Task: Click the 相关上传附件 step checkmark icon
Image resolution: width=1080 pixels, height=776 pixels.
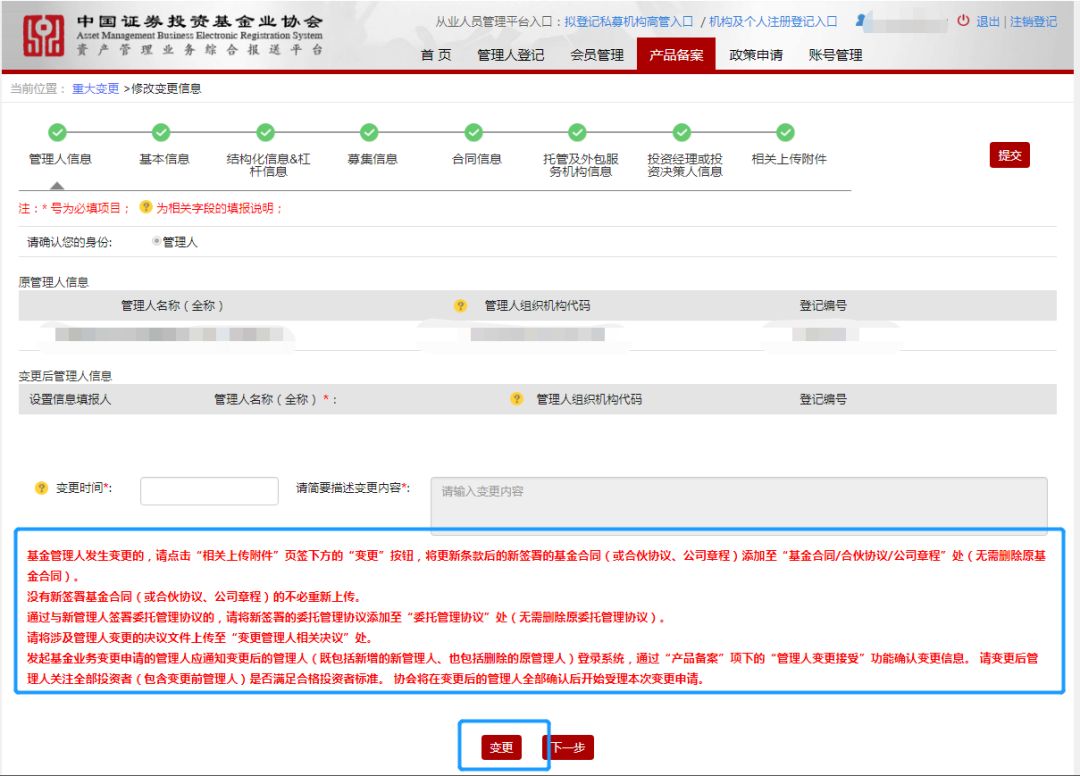Action: coord(785,132)
